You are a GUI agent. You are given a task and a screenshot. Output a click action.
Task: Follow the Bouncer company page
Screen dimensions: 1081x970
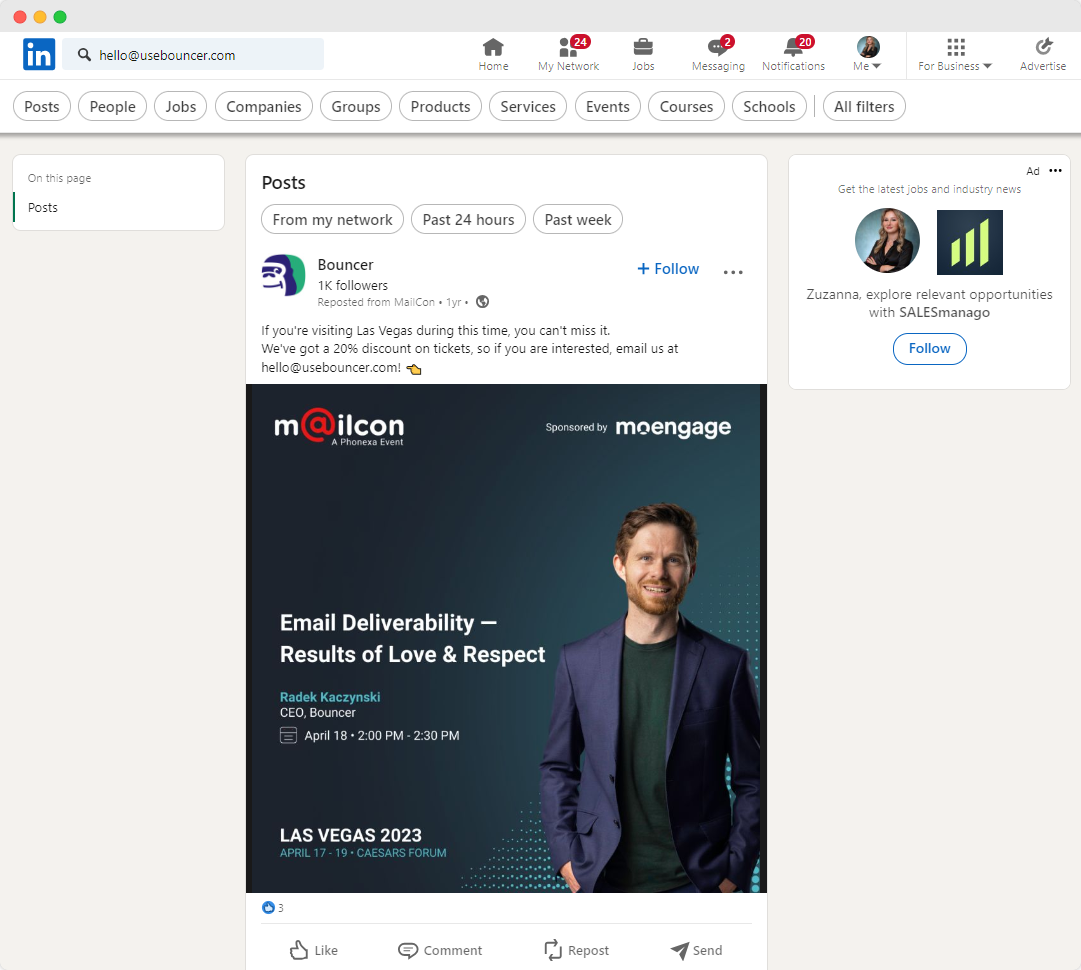pos(668,269)
